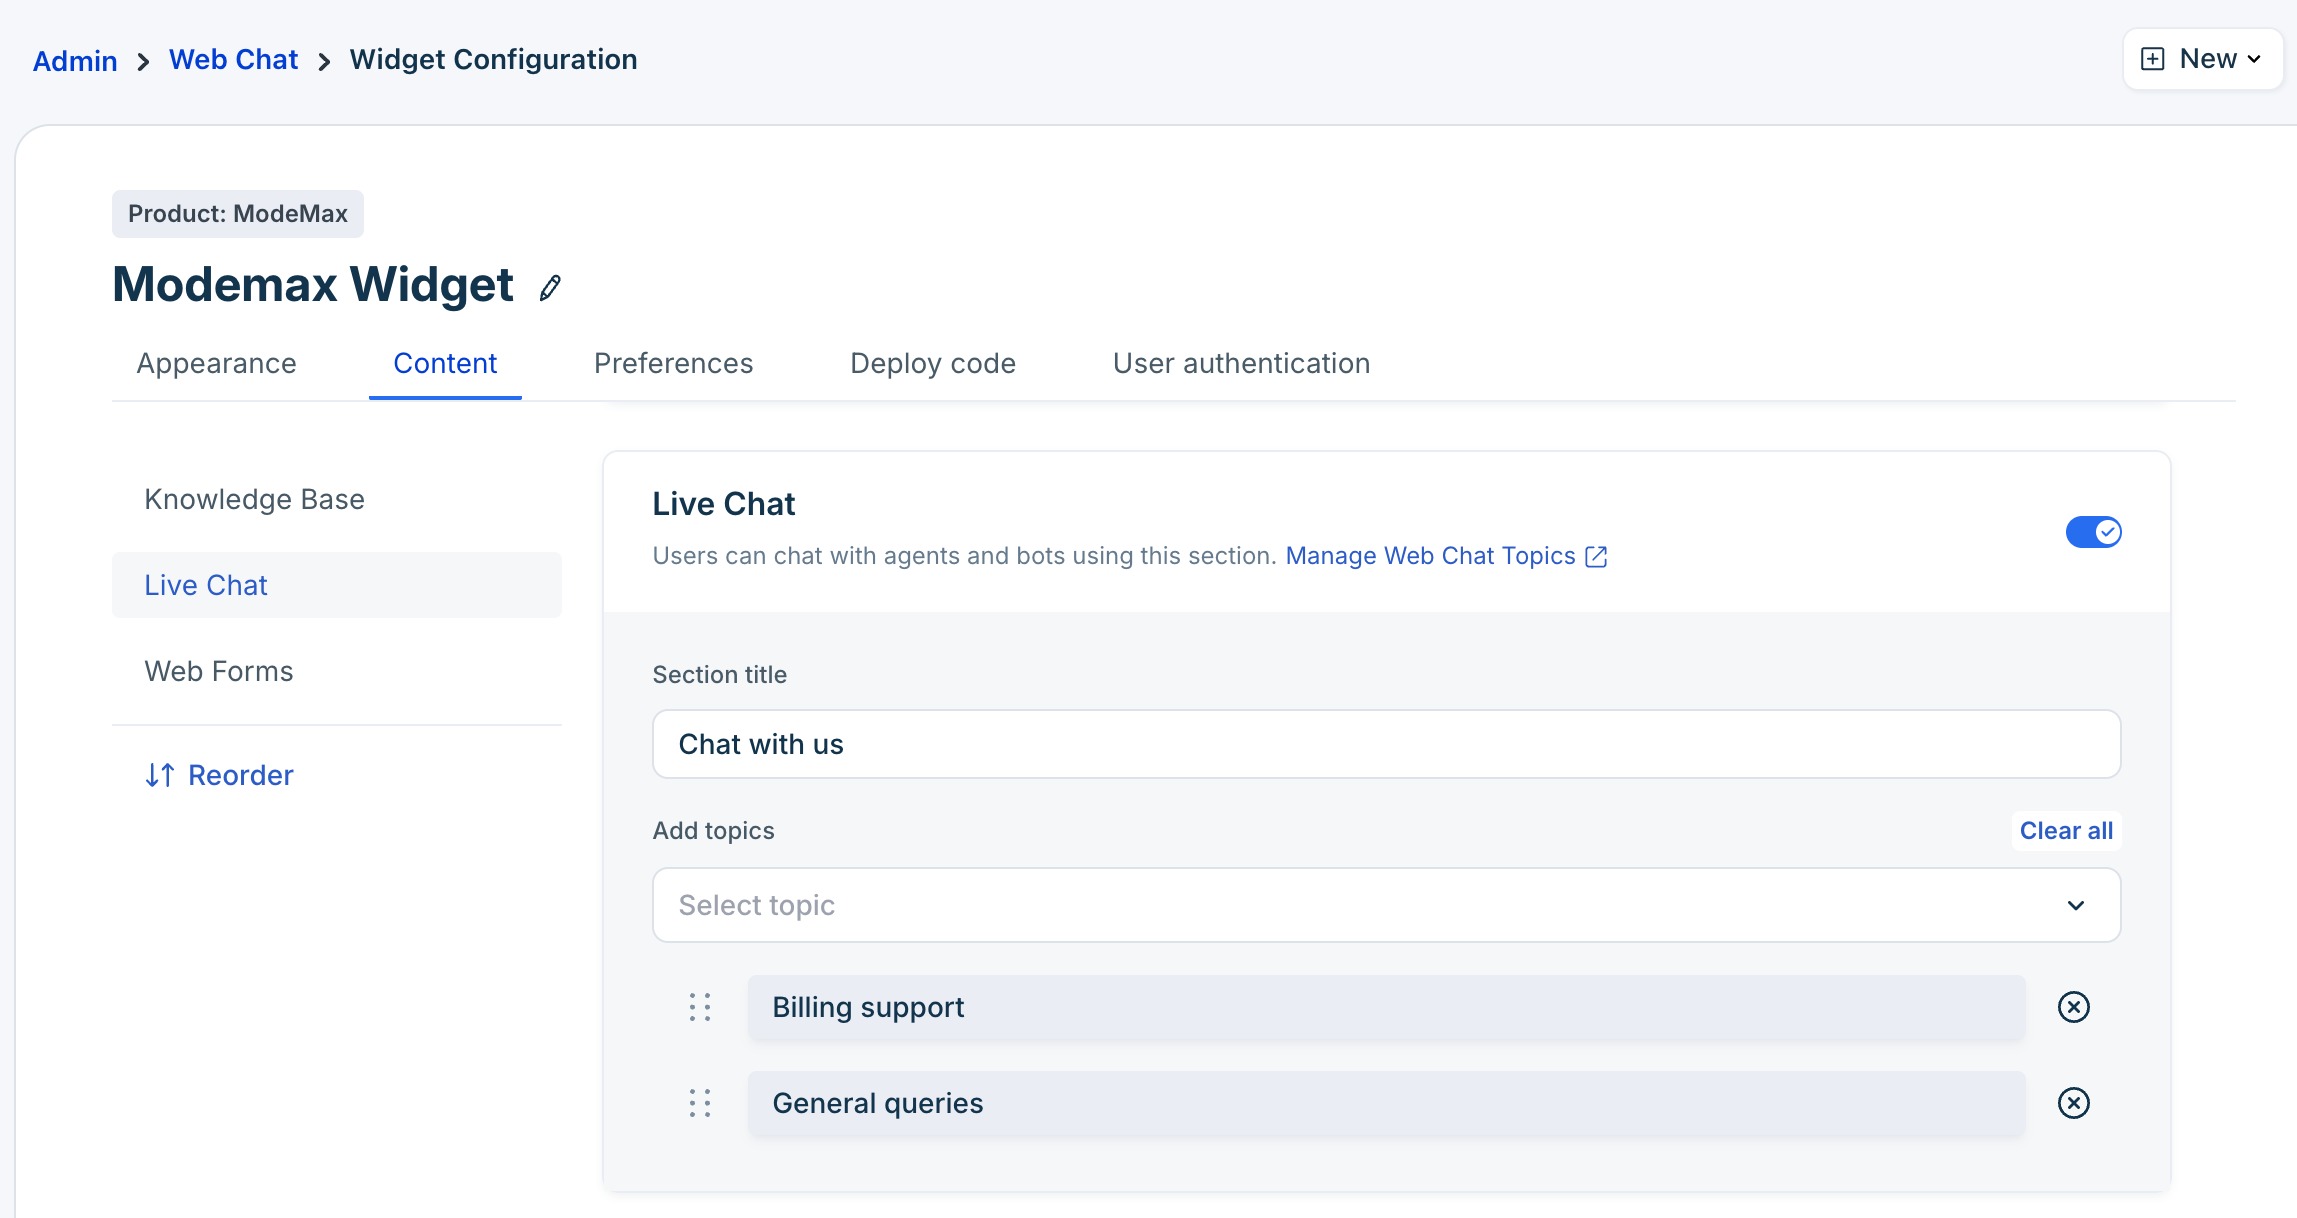Switch to the Appearance tab
2297x1218 pixels.
point(216,364)
